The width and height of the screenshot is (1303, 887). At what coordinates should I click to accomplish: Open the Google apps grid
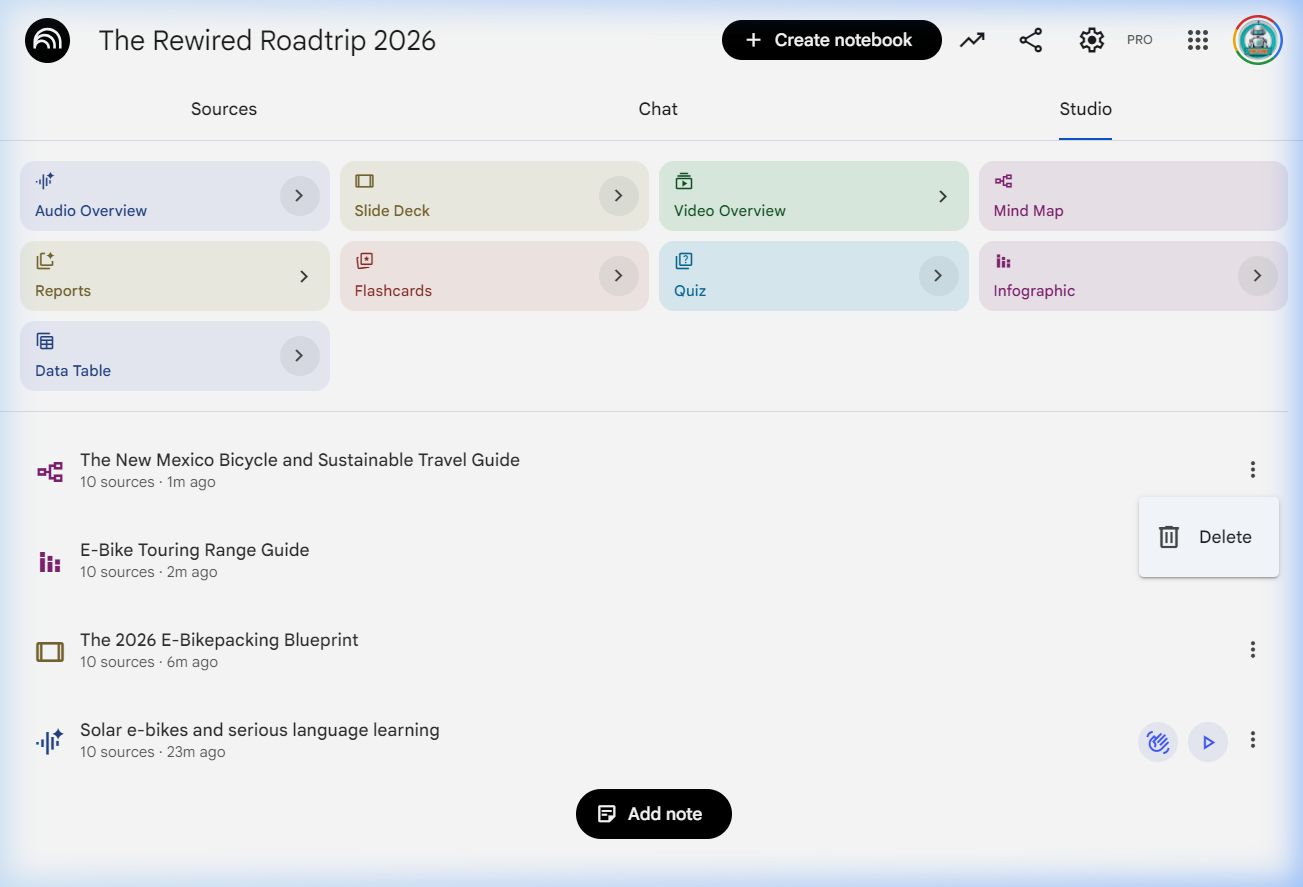tap(1198, 40)
